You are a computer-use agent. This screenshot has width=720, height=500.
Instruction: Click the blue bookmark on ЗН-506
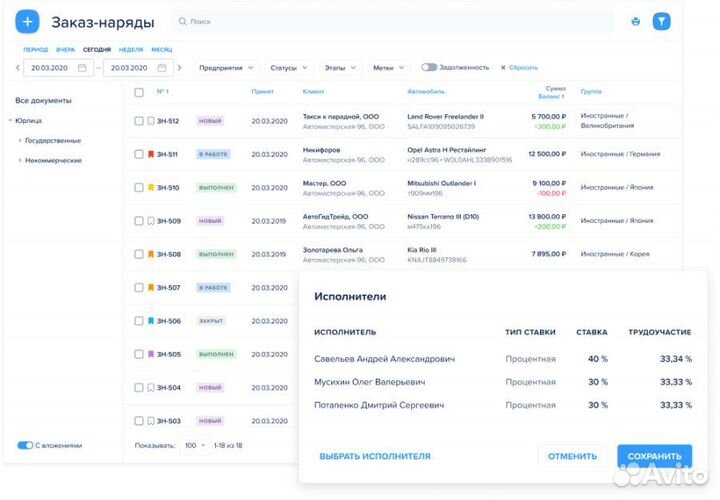pyautogui.click(x=151, y=321)
